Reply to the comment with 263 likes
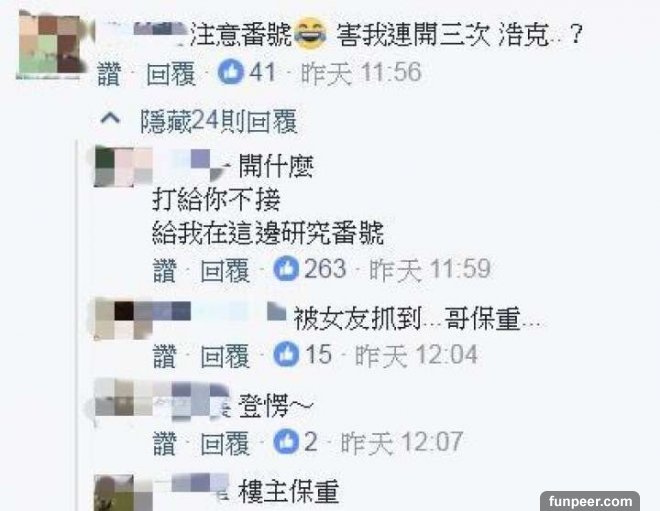660x511 pixels. click(225, 270)
